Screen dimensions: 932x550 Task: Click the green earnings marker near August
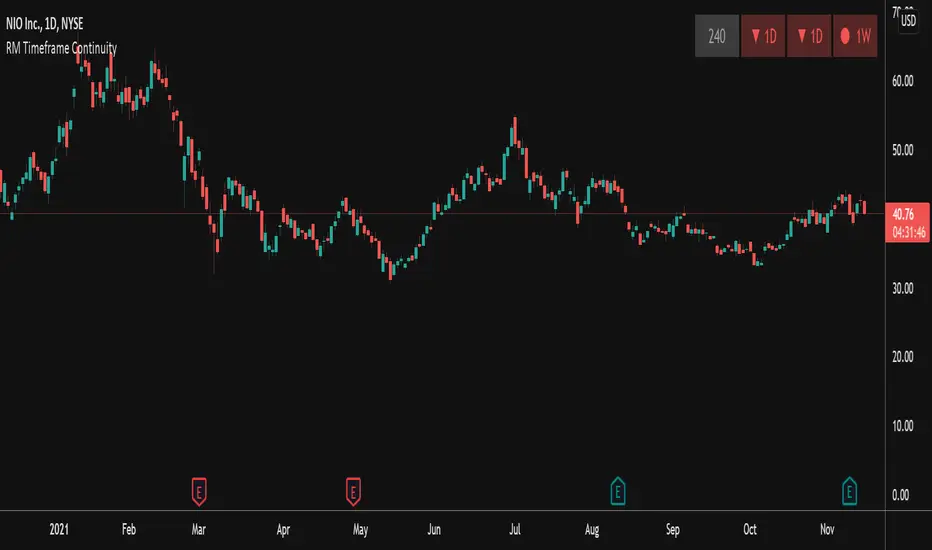click(618, 491)
